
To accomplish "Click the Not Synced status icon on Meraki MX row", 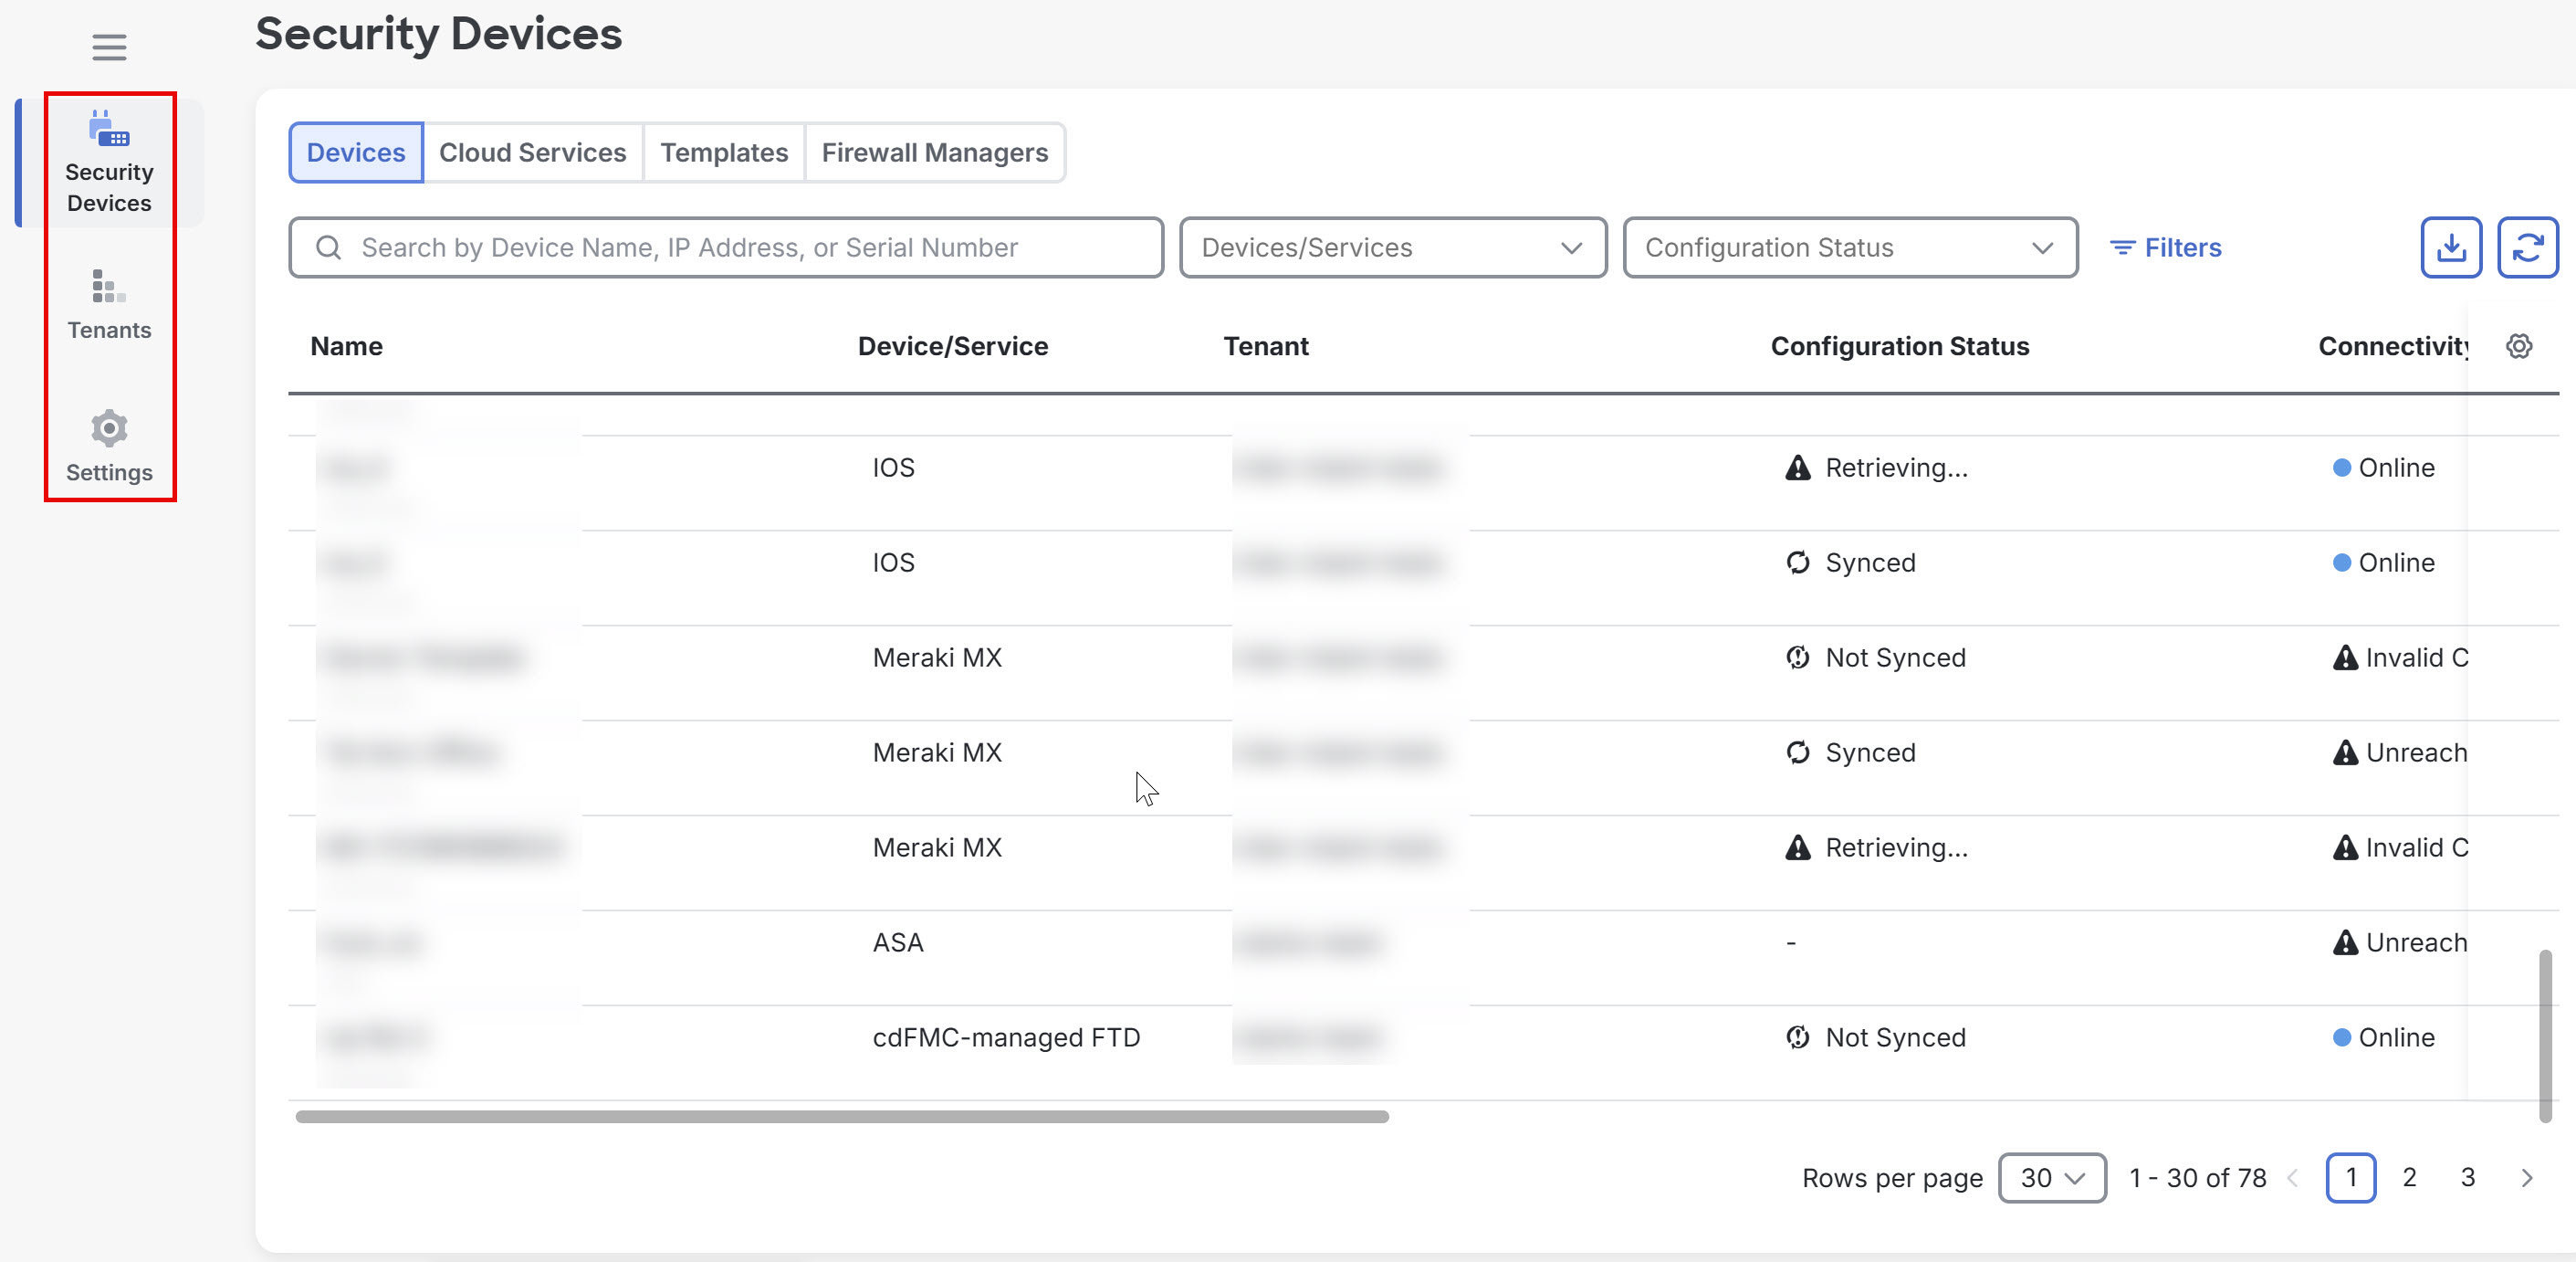I will pos(1798,657).
